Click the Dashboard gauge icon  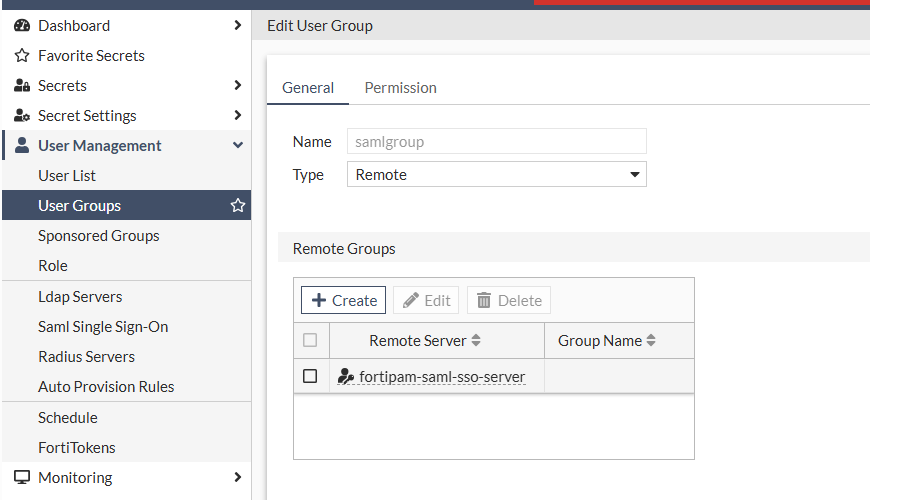[x=22, y=26]
